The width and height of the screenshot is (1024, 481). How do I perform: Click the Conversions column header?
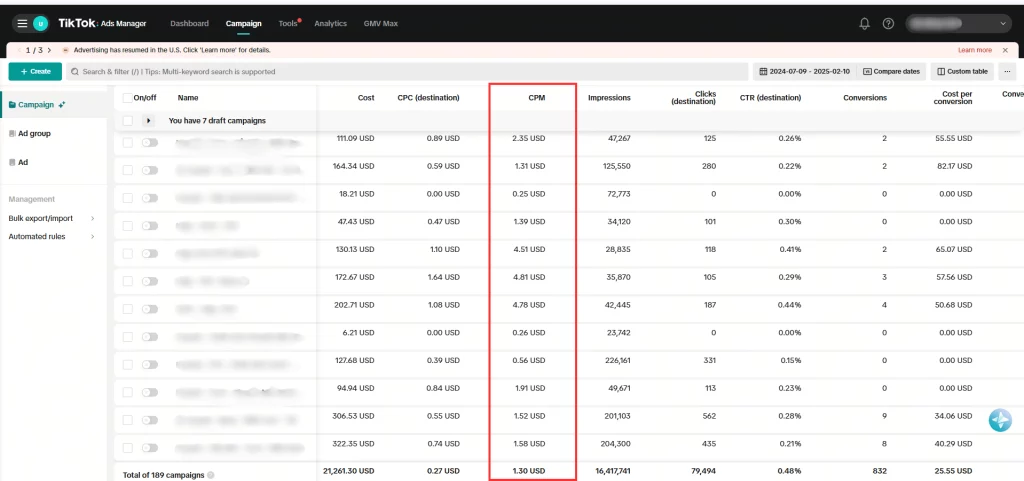click(x=865, y=98)
